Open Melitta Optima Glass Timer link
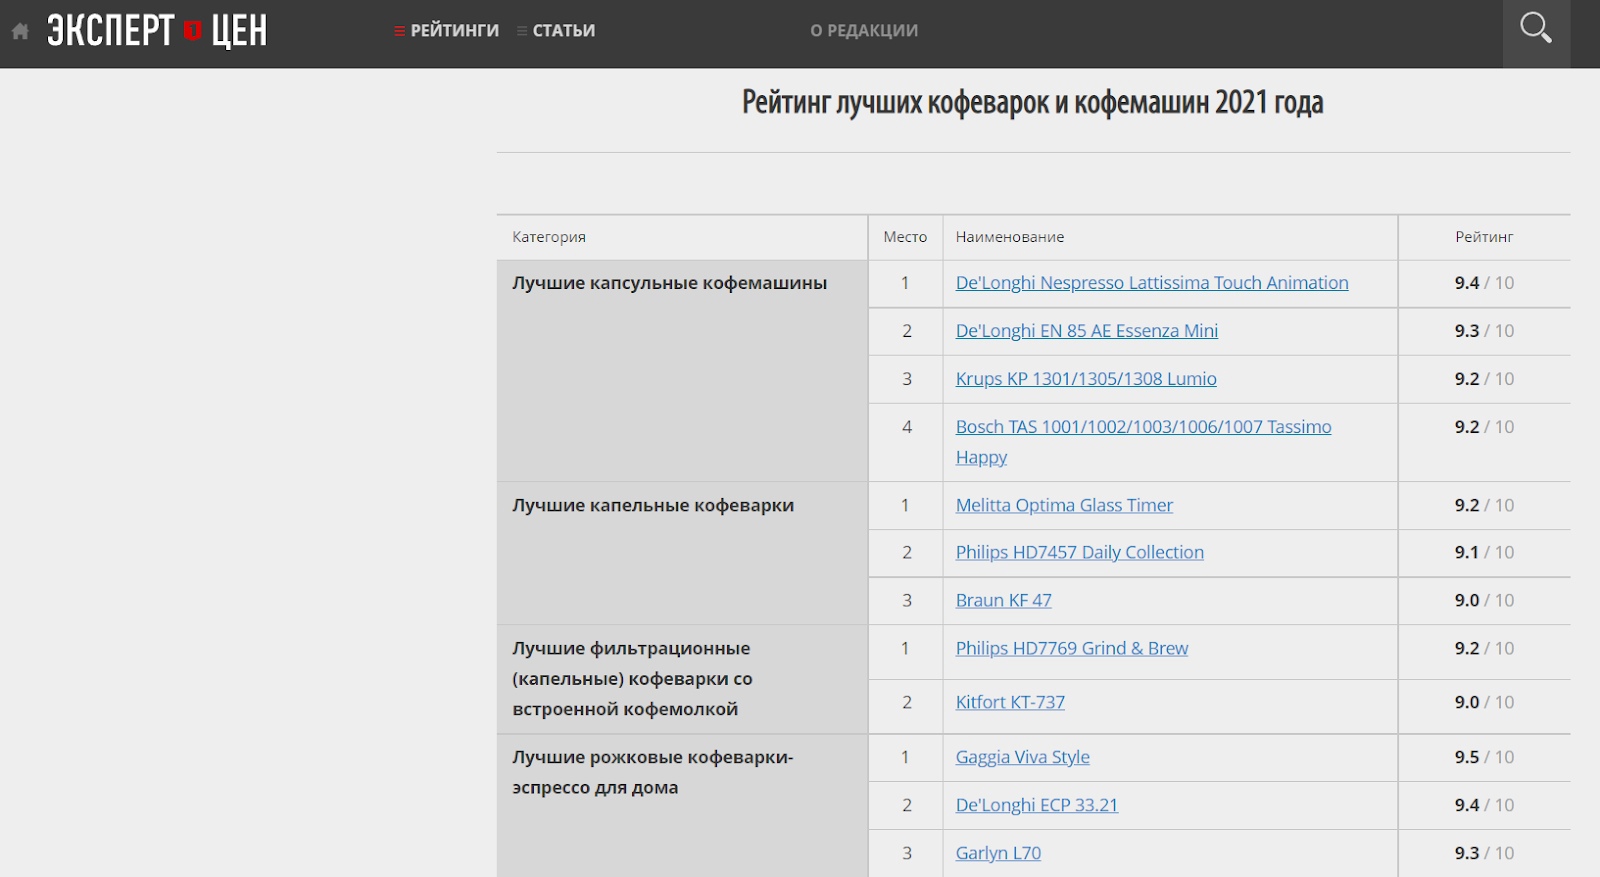 (x=1064, y=505)
